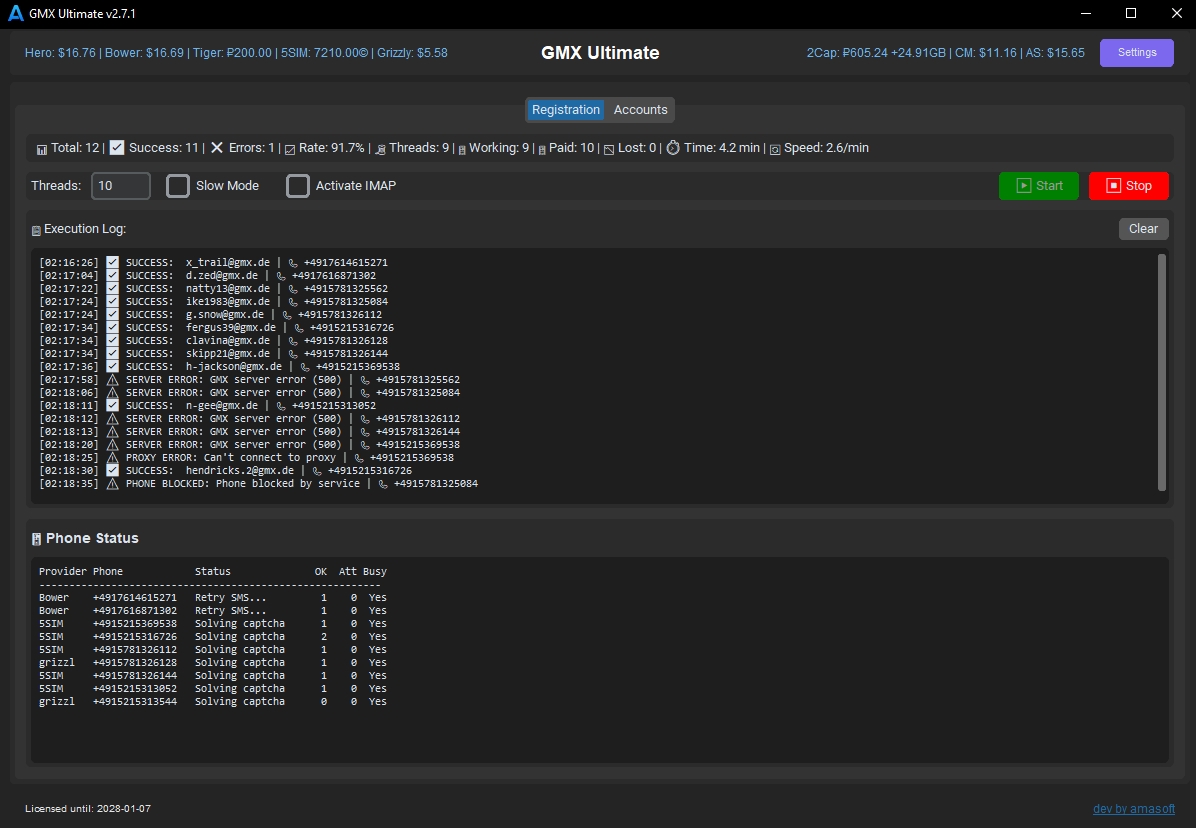Open the Settings panel
This screenshot has height=828, width=1196.
click(1136, 53)
